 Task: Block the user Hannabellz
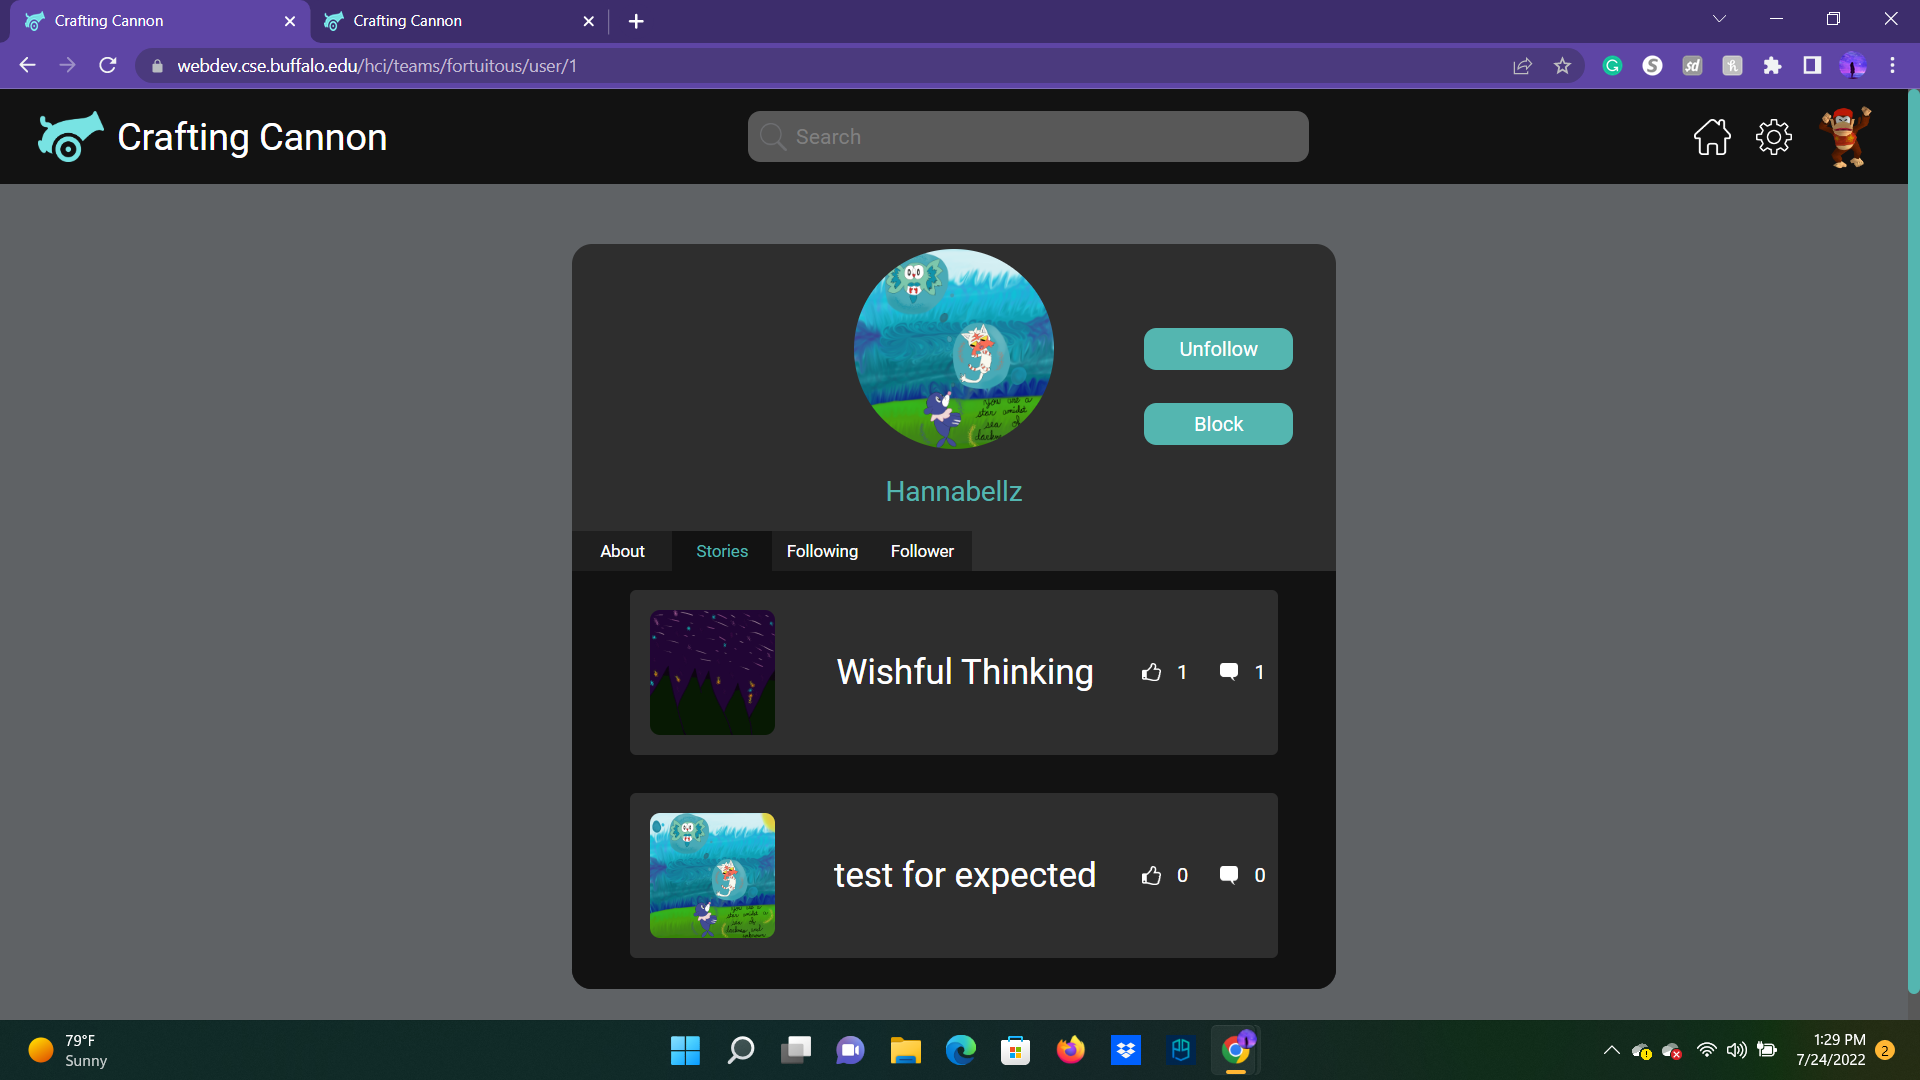click(1218, 424)
